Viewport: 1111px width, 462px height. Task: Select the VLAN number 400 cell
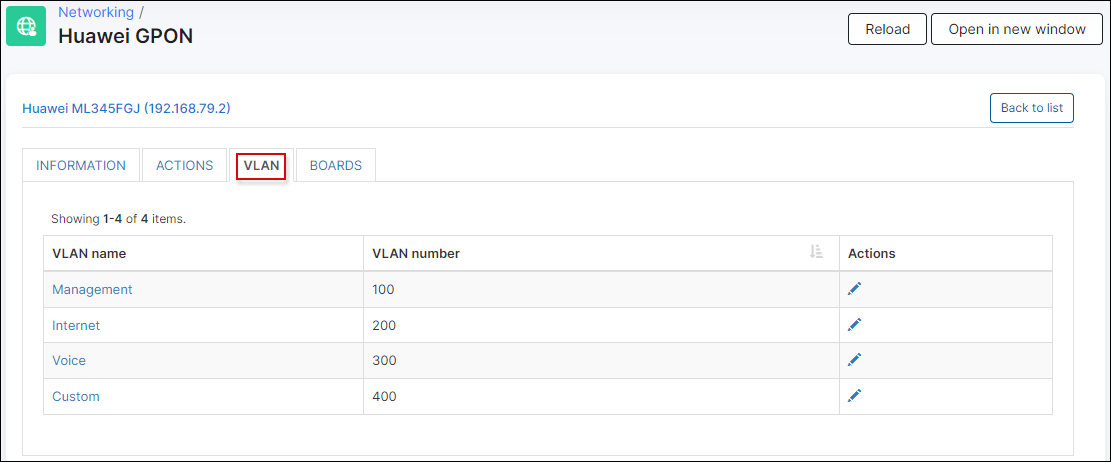tap(601, 396)
